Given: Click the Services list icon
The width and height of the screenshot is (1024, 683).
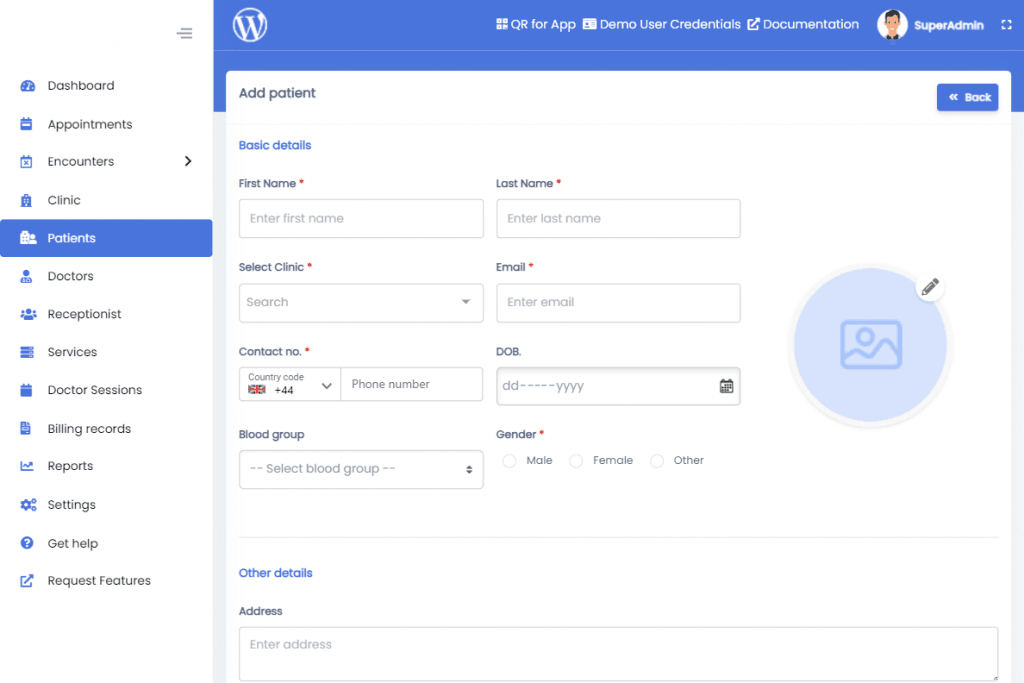Looking at the screenshot, I should coord(27,352).
